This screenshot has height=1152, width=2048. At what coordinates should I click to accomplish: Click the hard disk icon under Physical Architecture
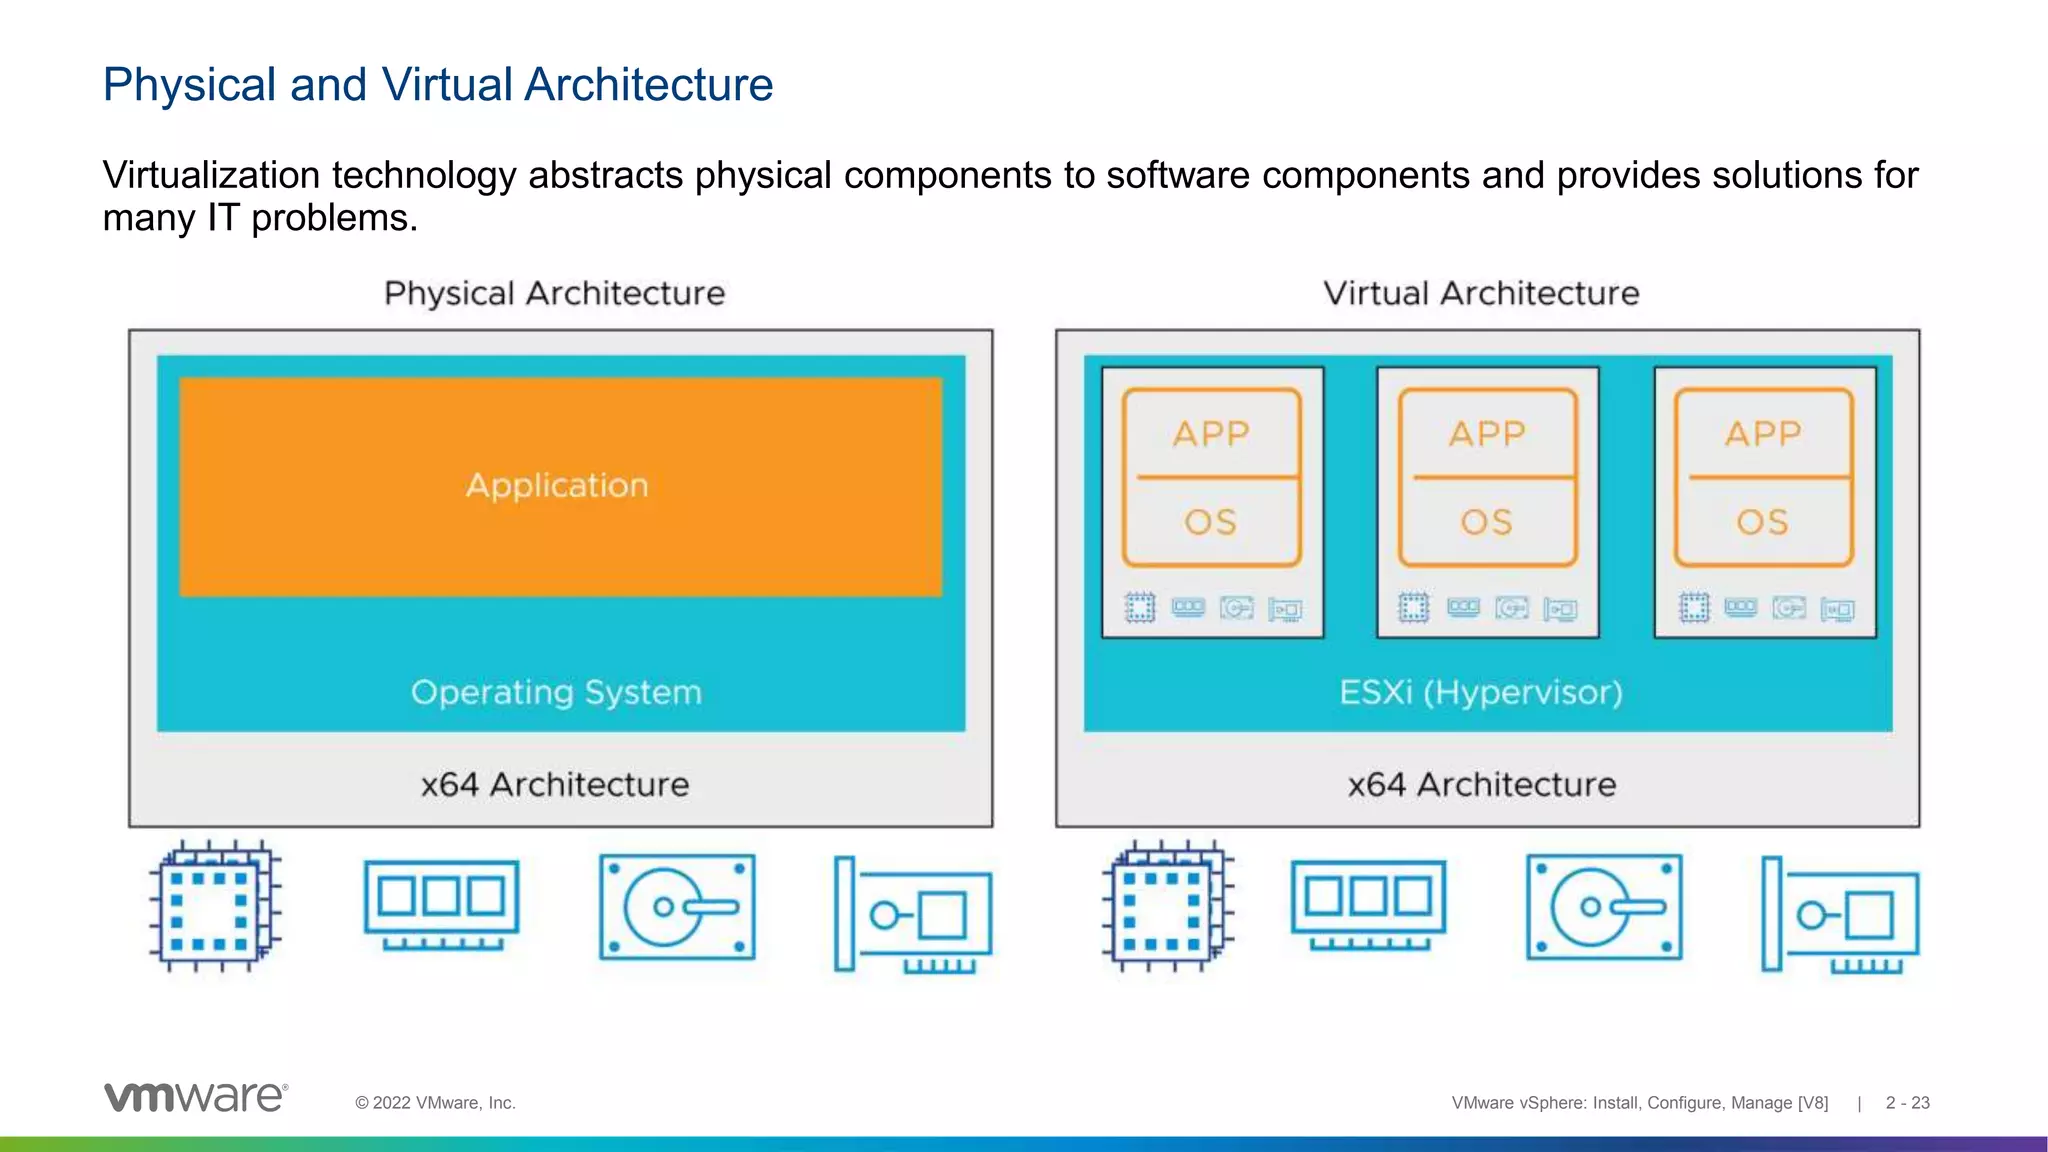tap(677, 907)
